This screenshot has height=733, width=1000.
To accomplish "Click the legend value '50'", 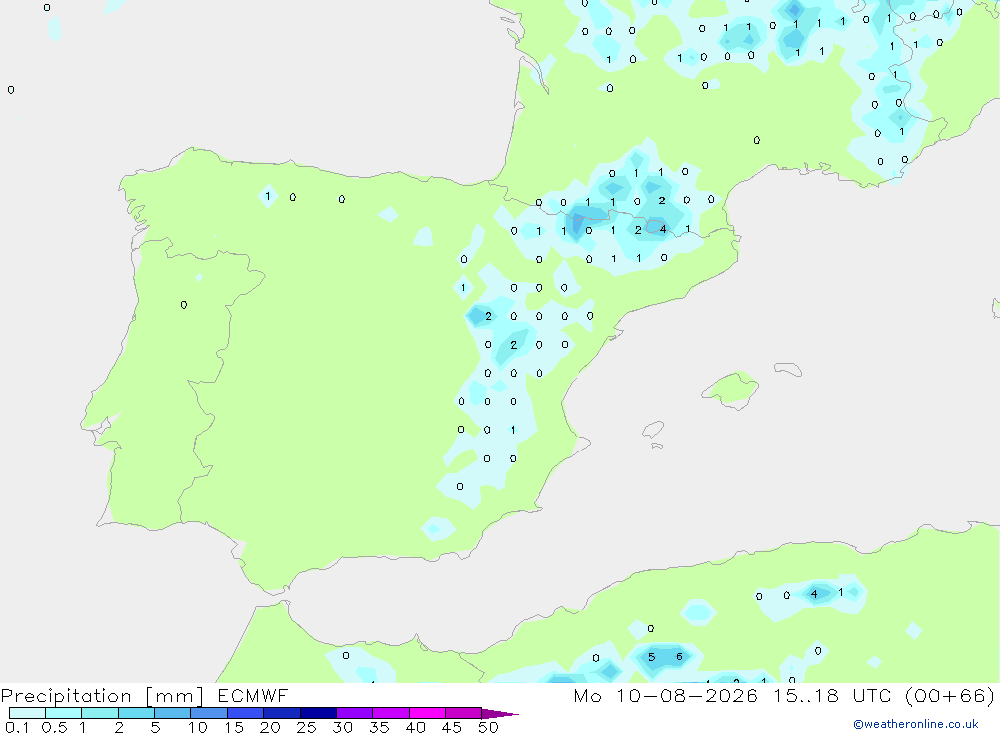I will 488,727.
